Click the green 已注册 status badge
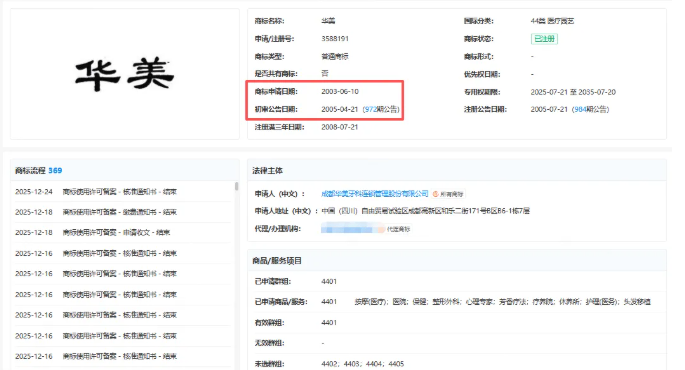The height and width of the screenshot is (370, 685). [544, 39]
